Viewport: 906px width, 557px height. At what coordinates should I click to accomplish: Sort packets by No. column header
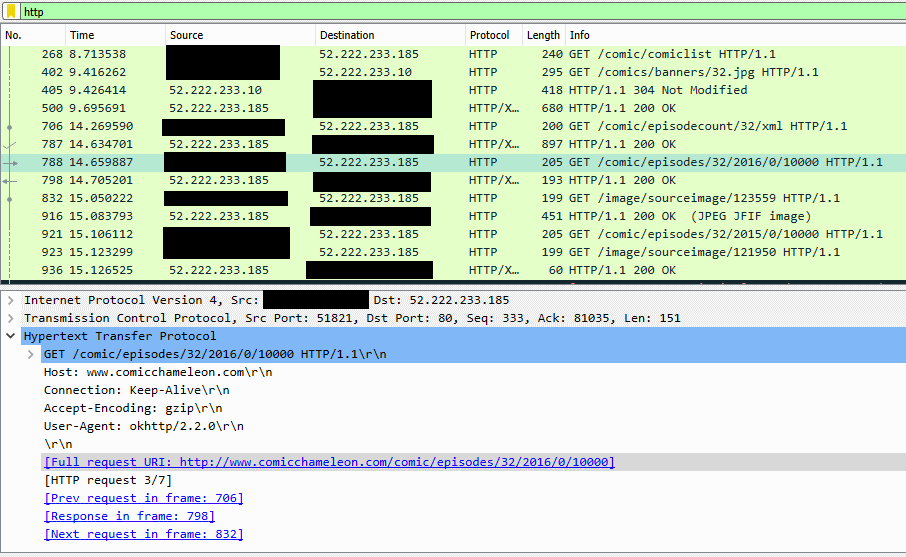[34, 35]
